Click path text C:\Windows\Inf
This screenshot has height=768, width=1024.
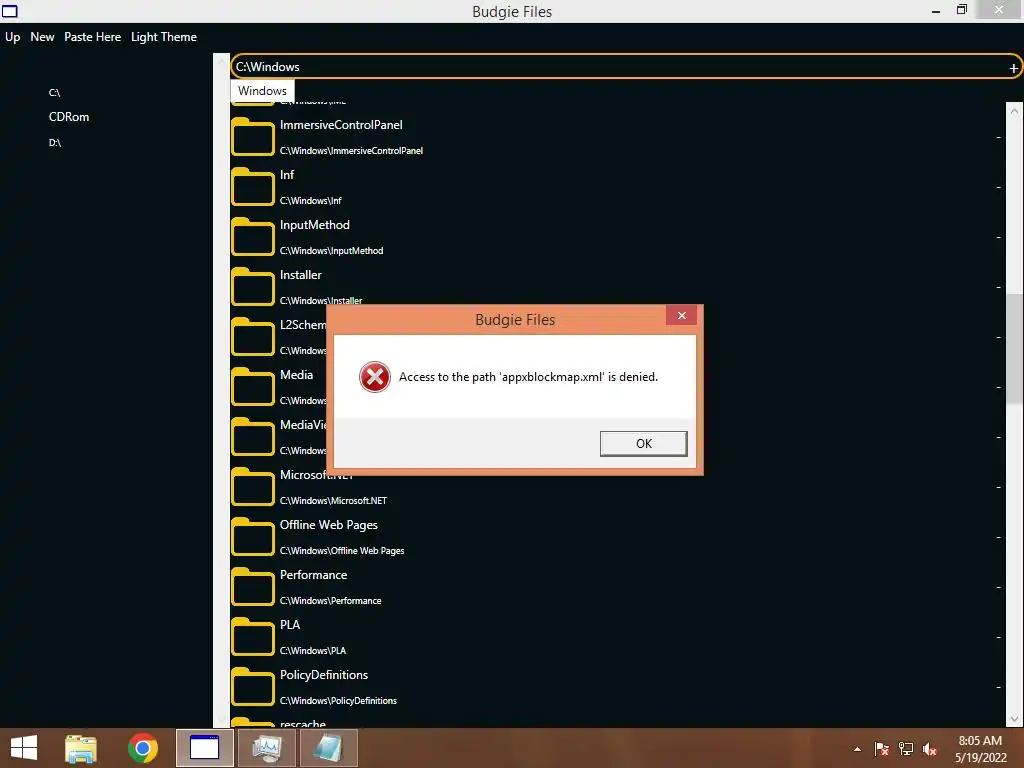[x=311, y=200]
